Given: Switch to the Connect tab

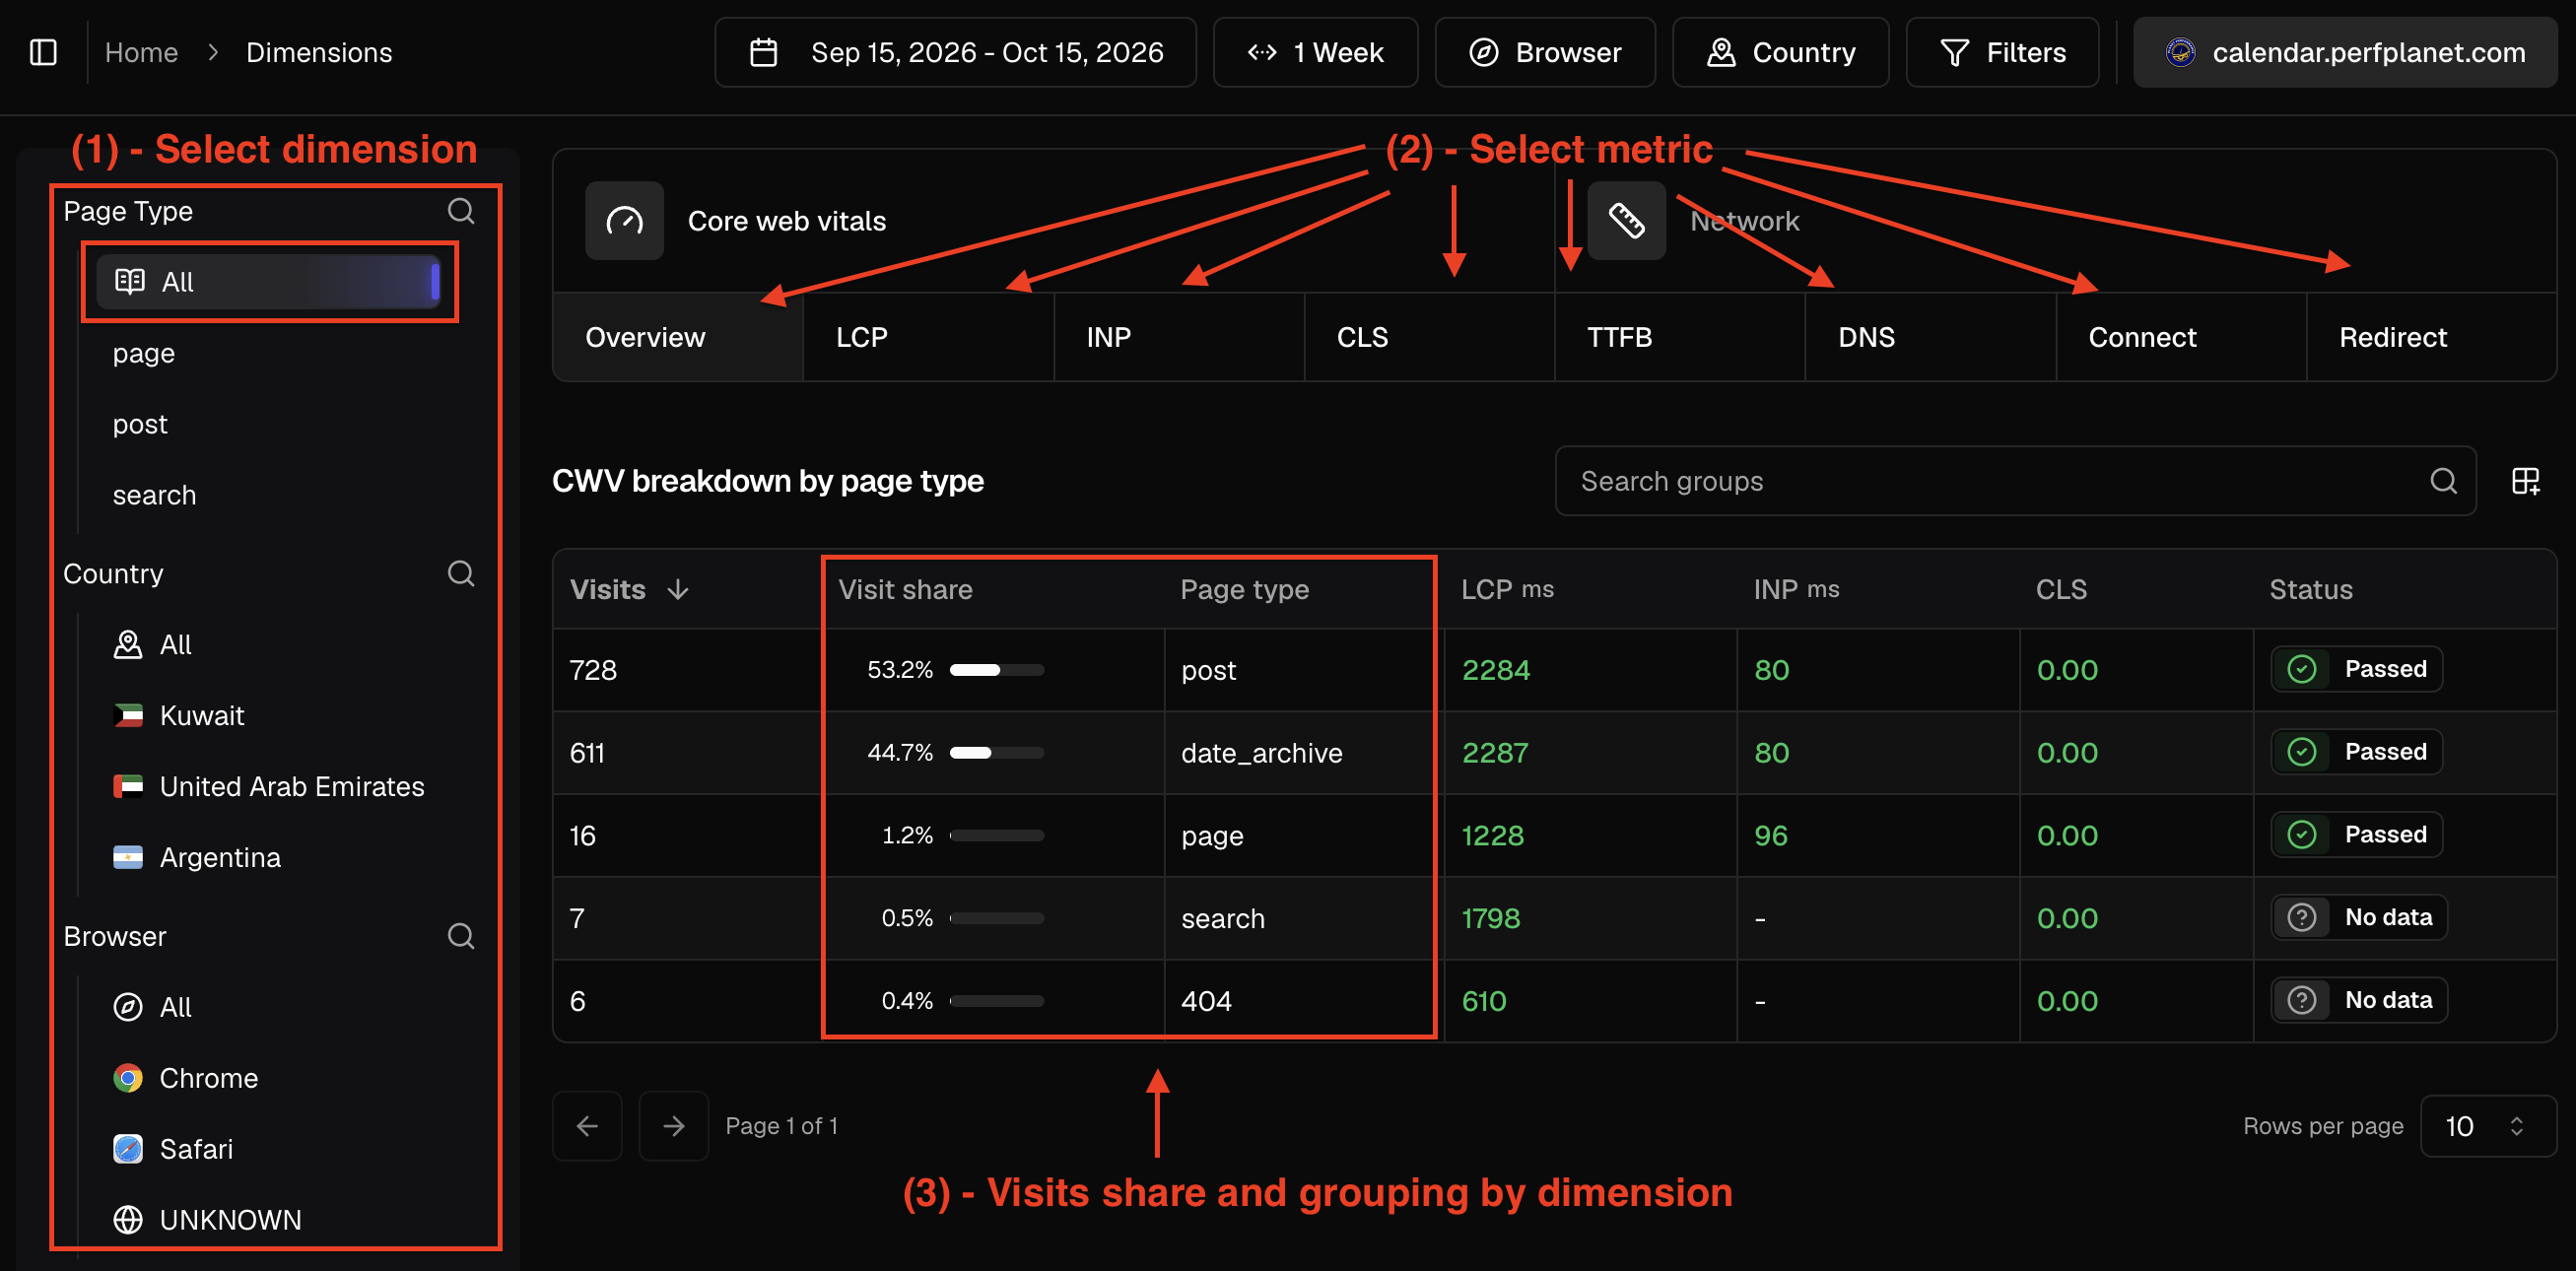Looking at the screenshot, I should pyautogui.click(x=2182, y=337).
